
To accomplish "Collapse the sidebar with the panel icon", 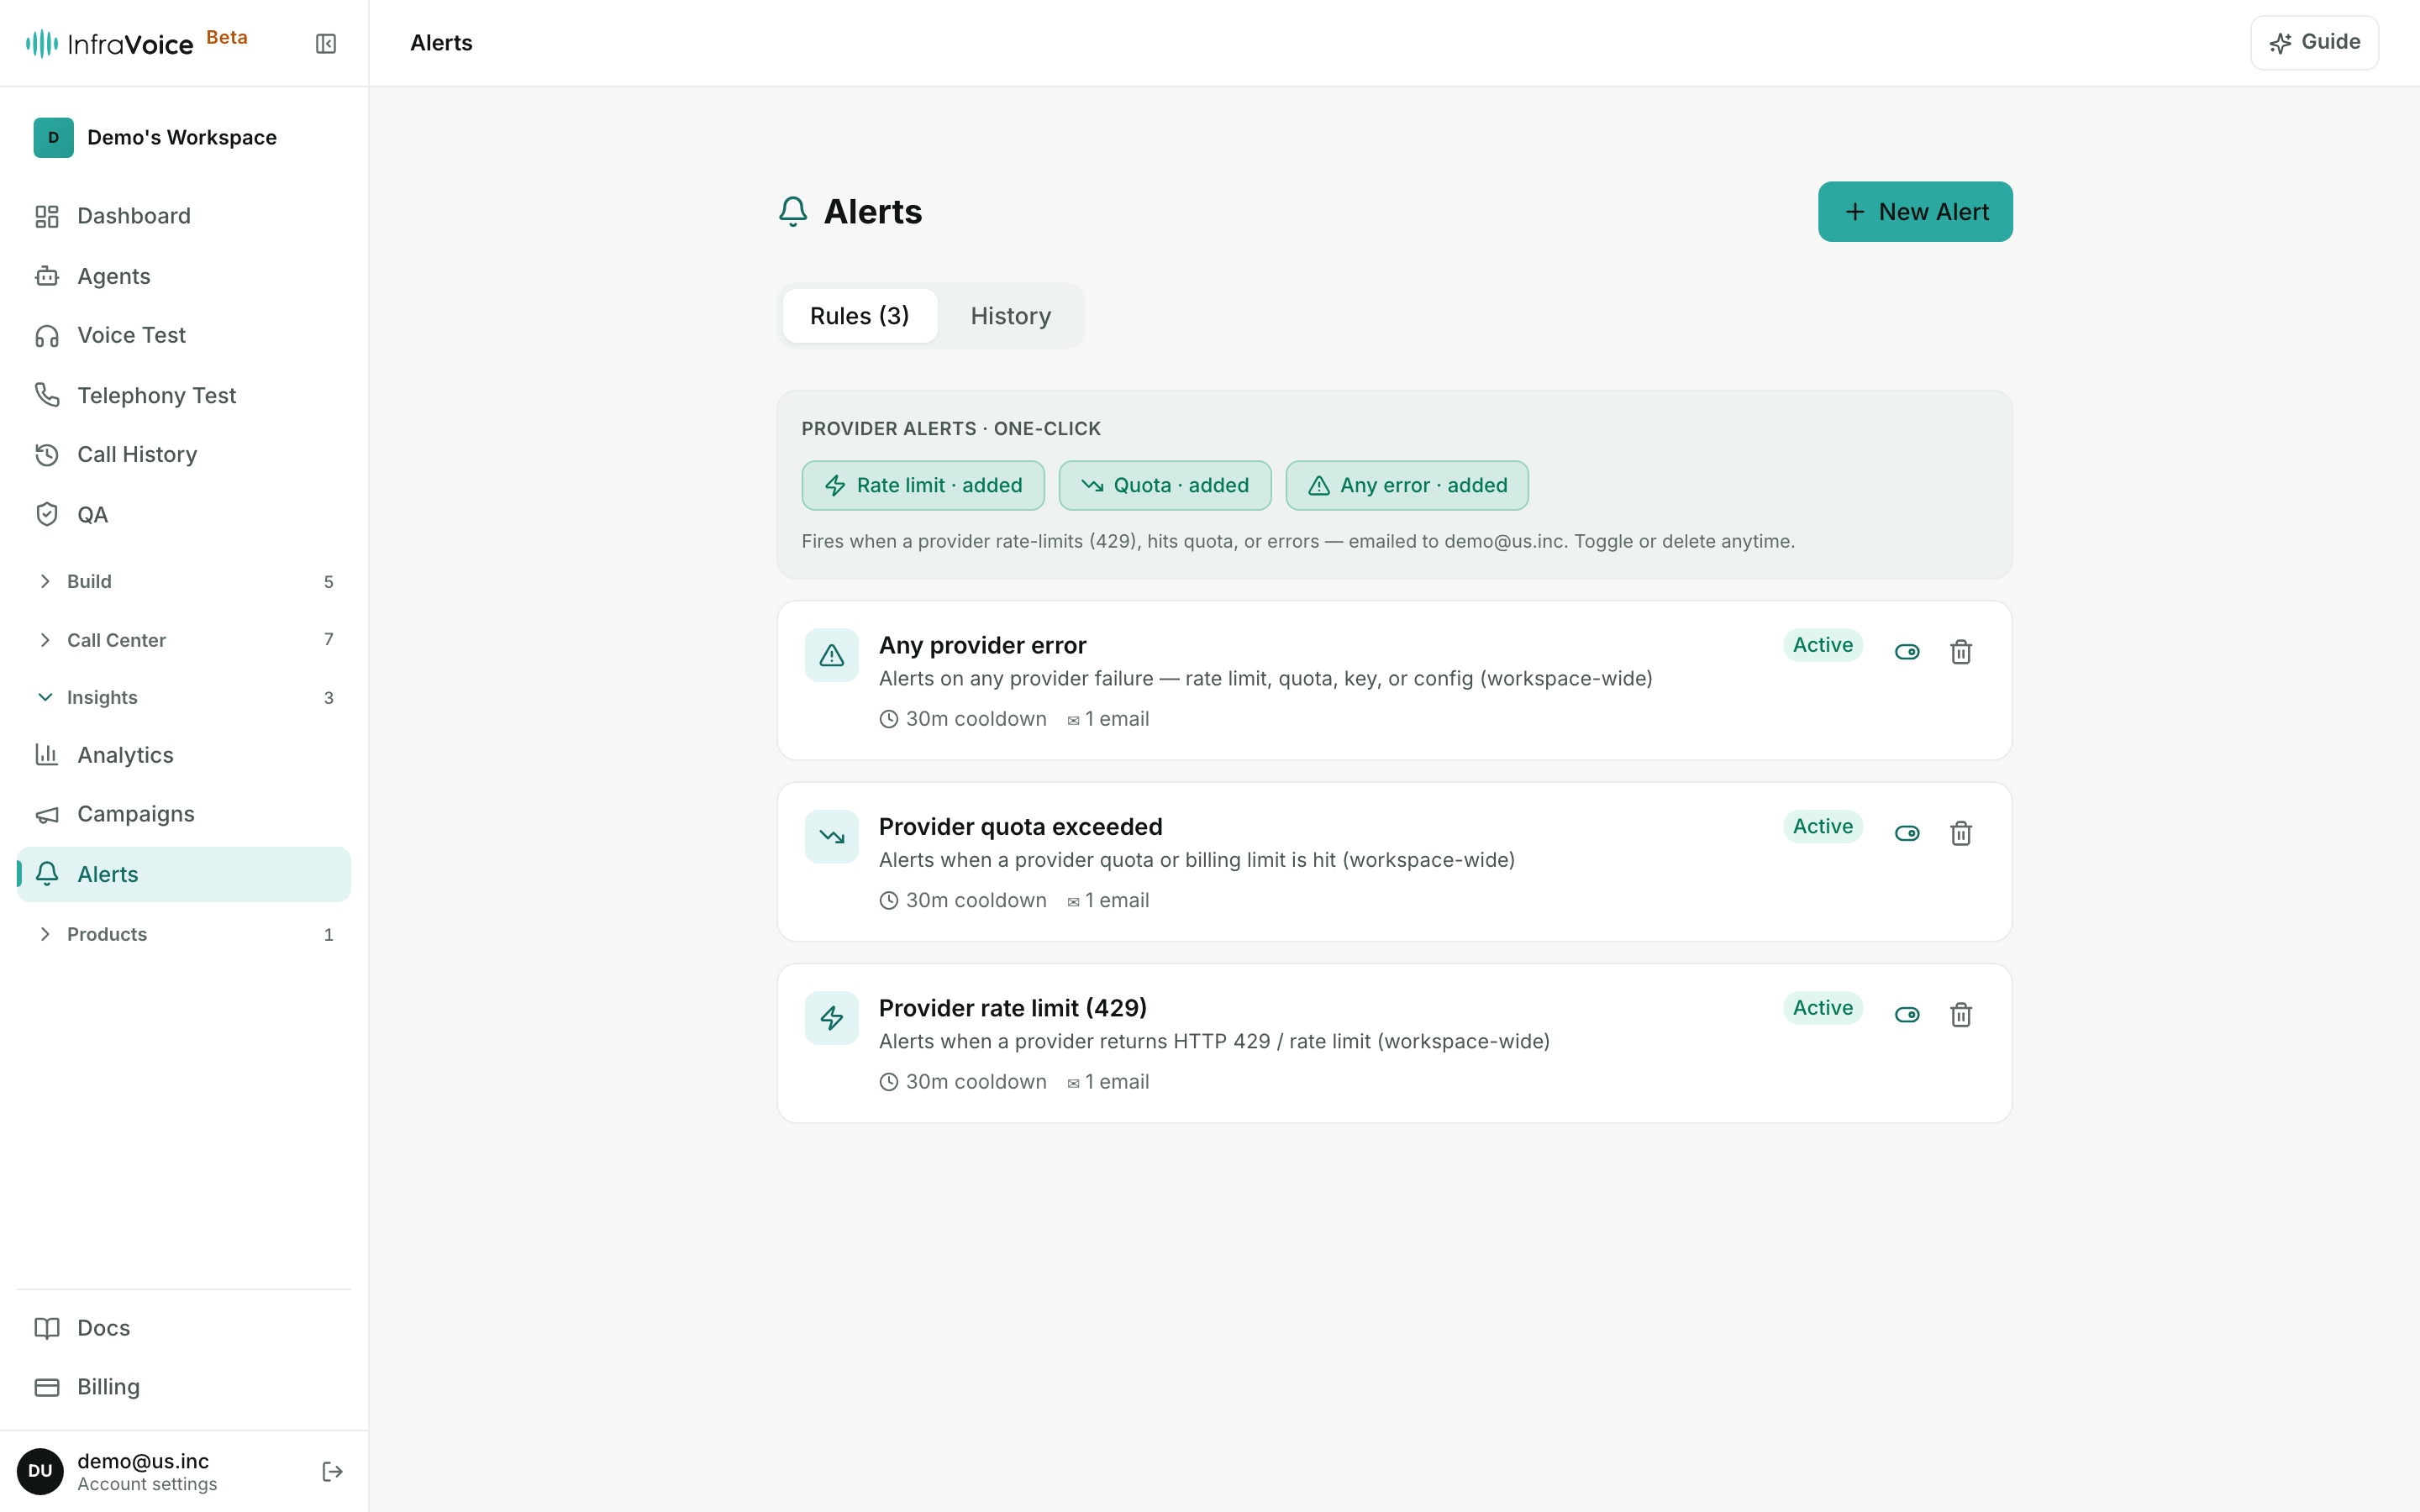I will tap(326, 43).
